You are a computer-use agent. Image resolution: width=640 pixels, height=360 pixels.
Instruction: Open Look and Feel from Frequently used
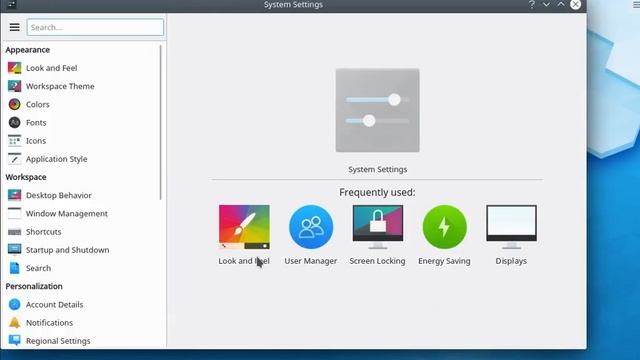tap(244, 227)
